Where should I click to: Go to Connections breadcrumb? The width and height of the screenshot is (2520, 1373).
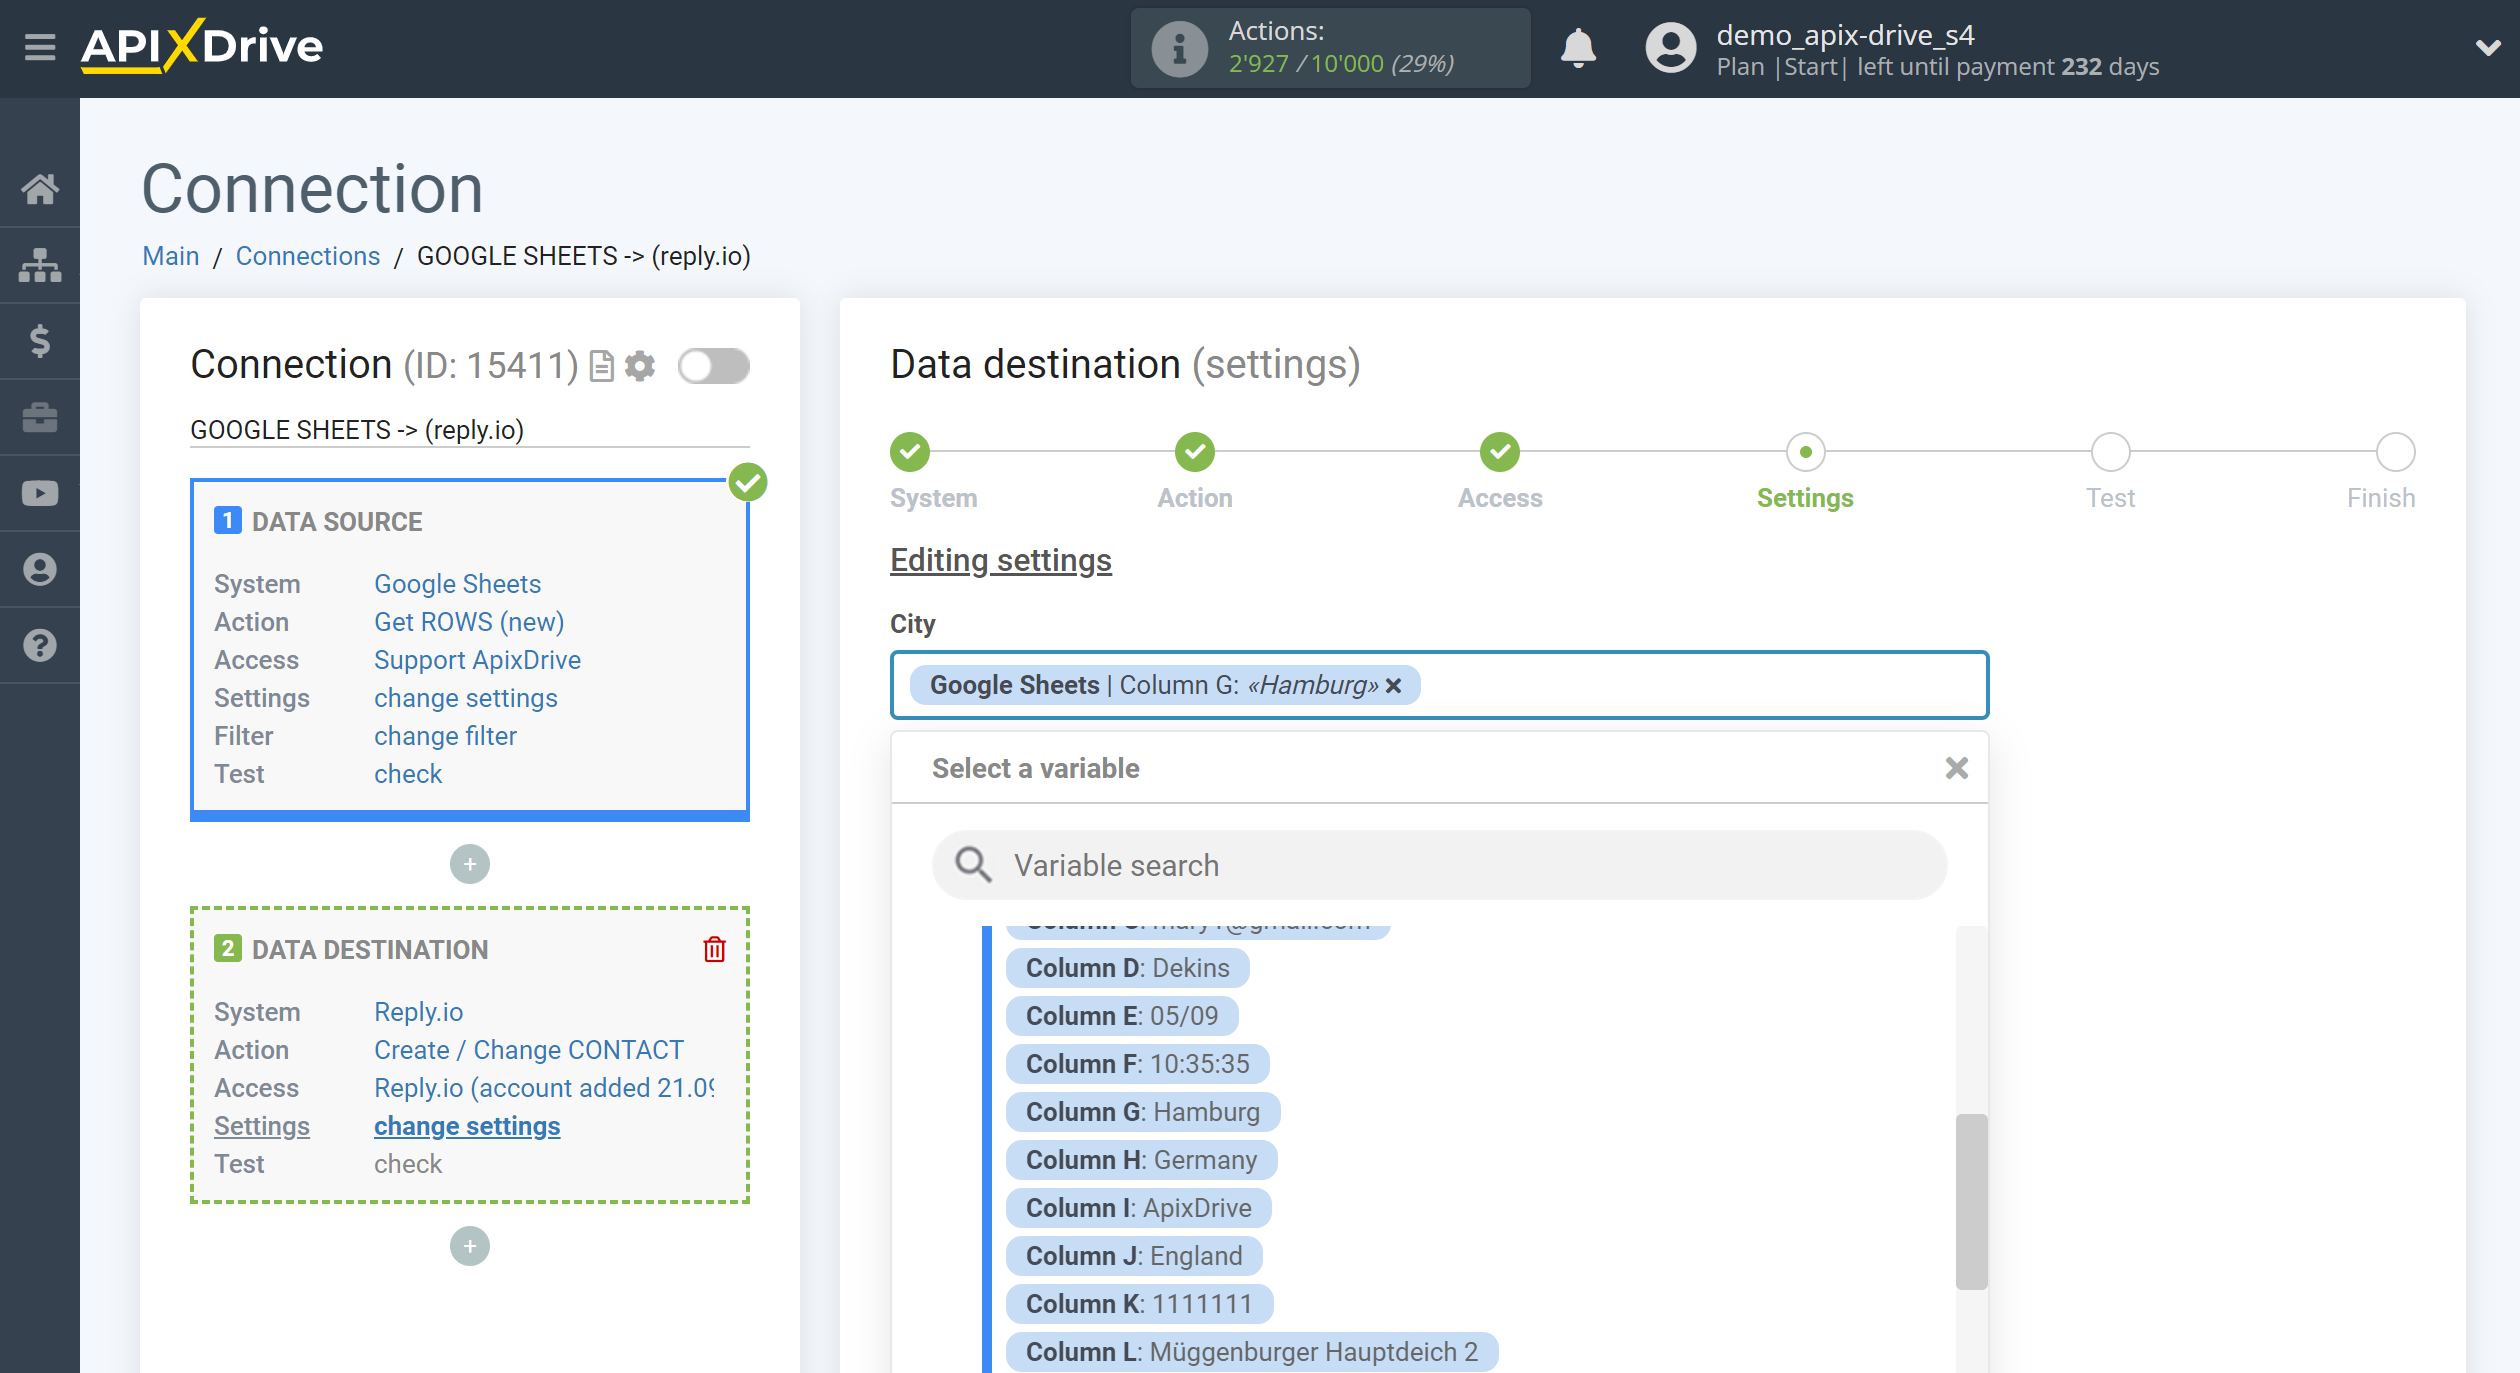(308, 256)
